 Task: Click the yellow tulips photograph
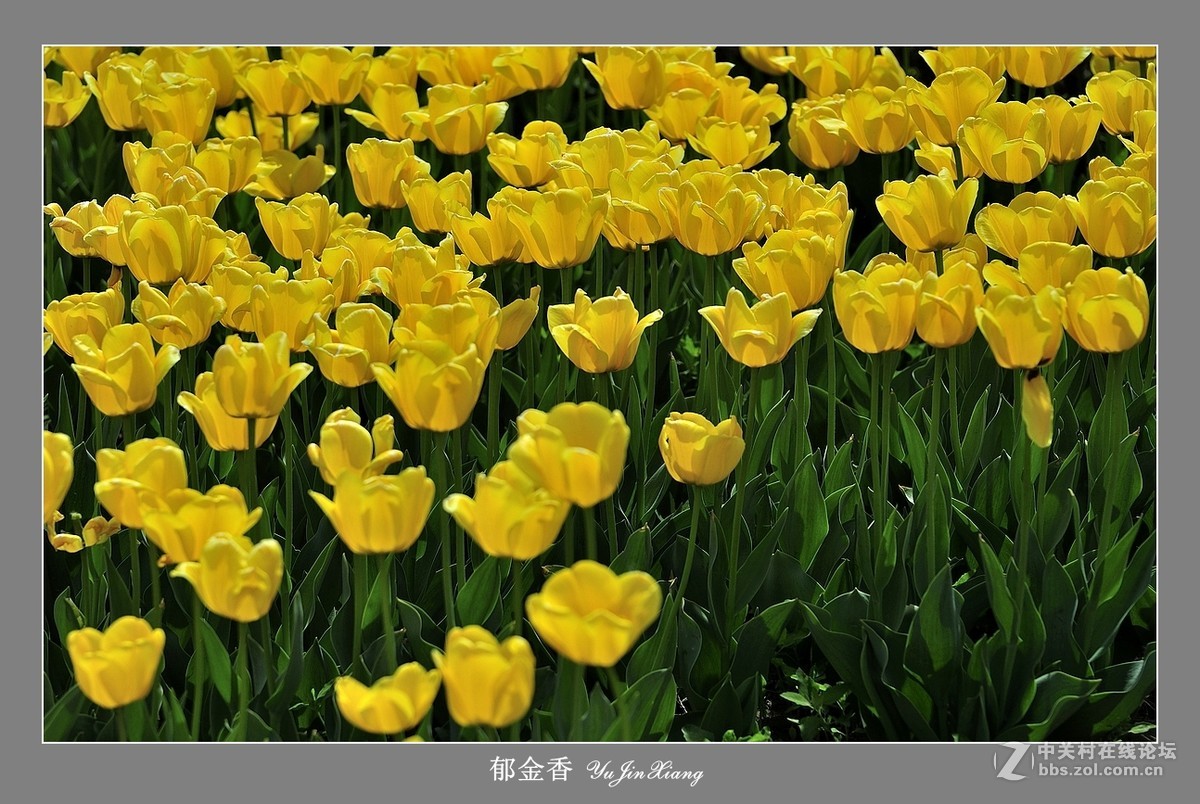(x=600, y=394)
